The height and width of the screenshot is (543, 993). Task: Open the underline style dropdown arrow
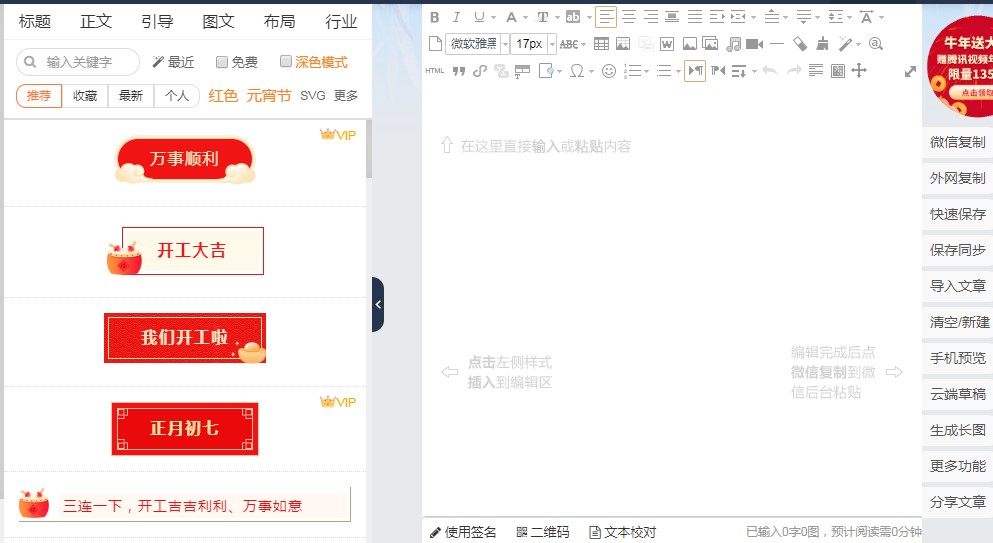(493, 17)
